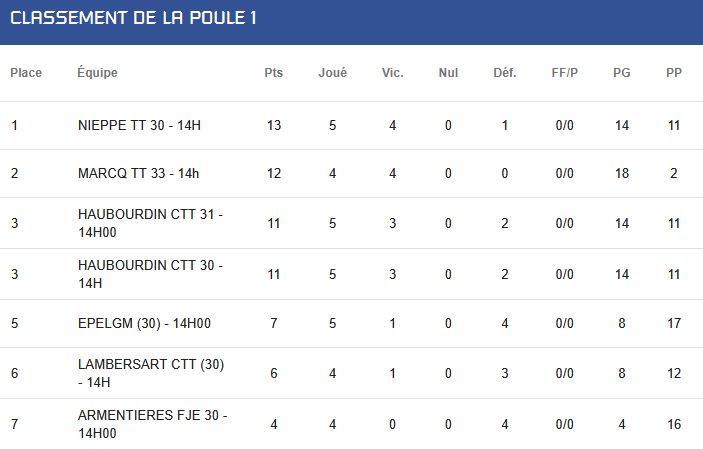The image size is (703, 449).
Task: Click the PG column header
Action: tap(621, 73)
